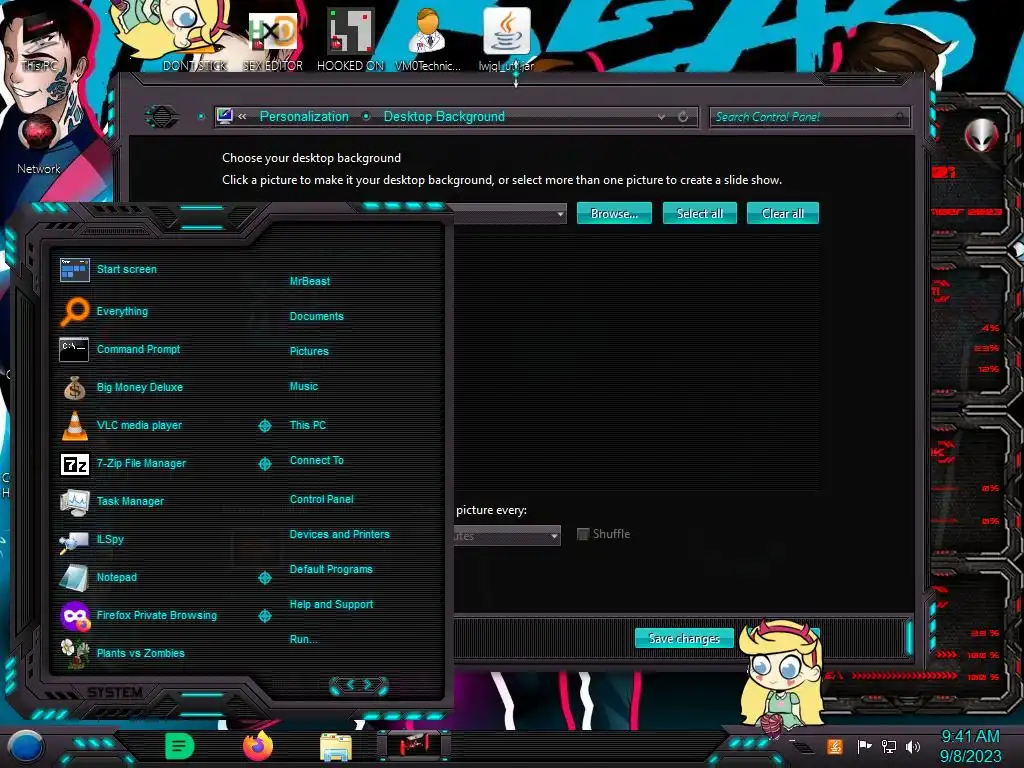Toggle the Shuffle checkbox
The image size is (1024, 768).
tap(583, 534)
